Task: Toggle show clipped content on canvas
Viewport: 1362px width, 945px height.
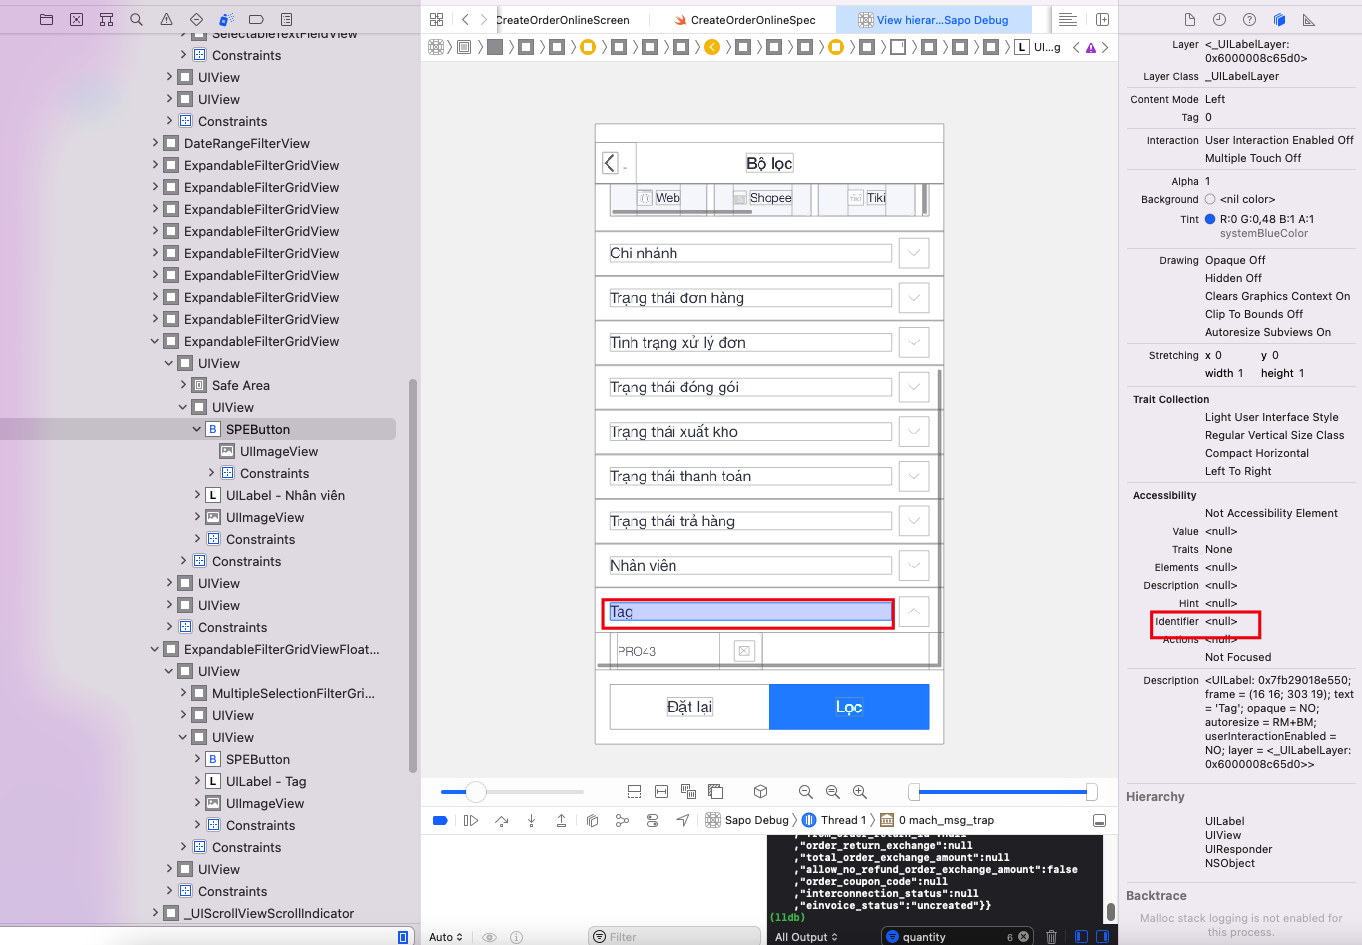Action: (x=634, y=791)
